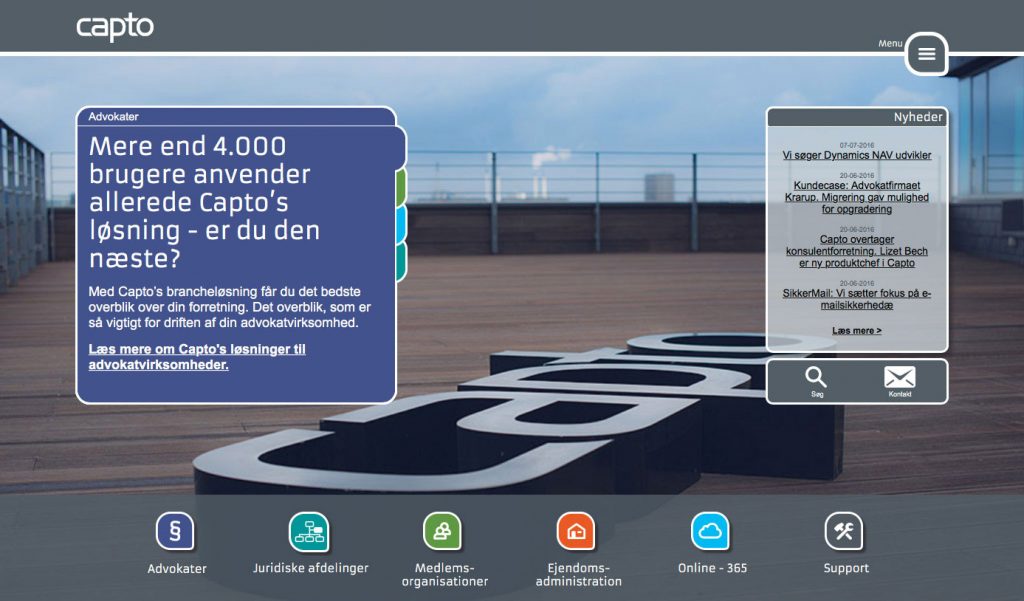The height and width of the screenshot is (601, 1024).
Task: Open link Læs mere om Capto's løsninger
Action: 197,357
